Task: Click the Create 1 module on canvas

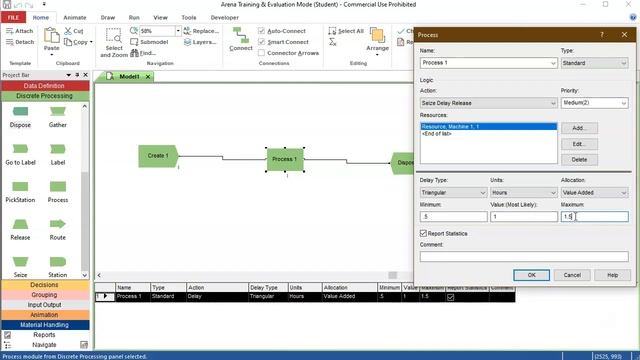Action: (158, 156)
